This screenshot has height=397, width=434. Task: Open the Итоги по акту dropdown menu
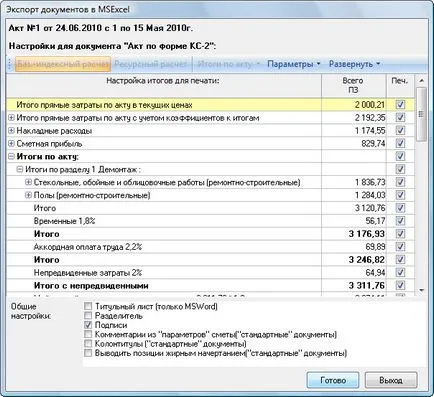[x=229, y=64]
